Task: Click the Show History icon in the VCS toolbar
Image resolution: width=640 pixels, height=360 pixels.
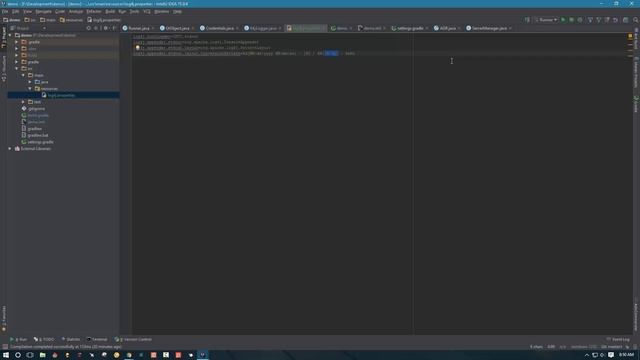Action: [607, 20]
